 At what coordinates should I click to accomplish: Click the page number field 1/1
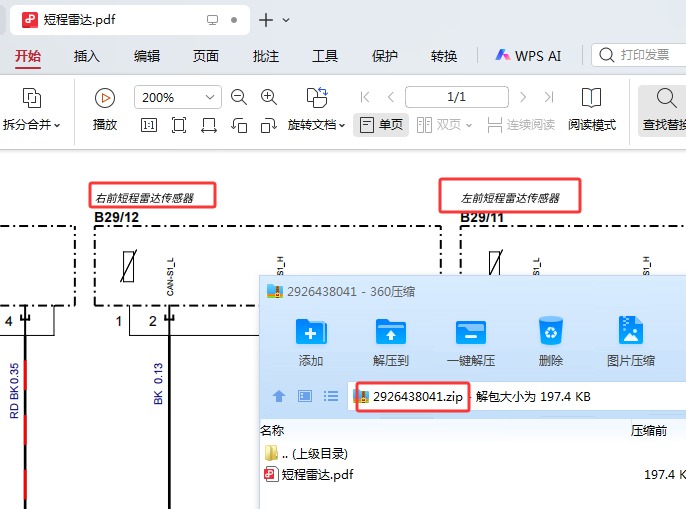pyautogui.click(x=457, y=97)
